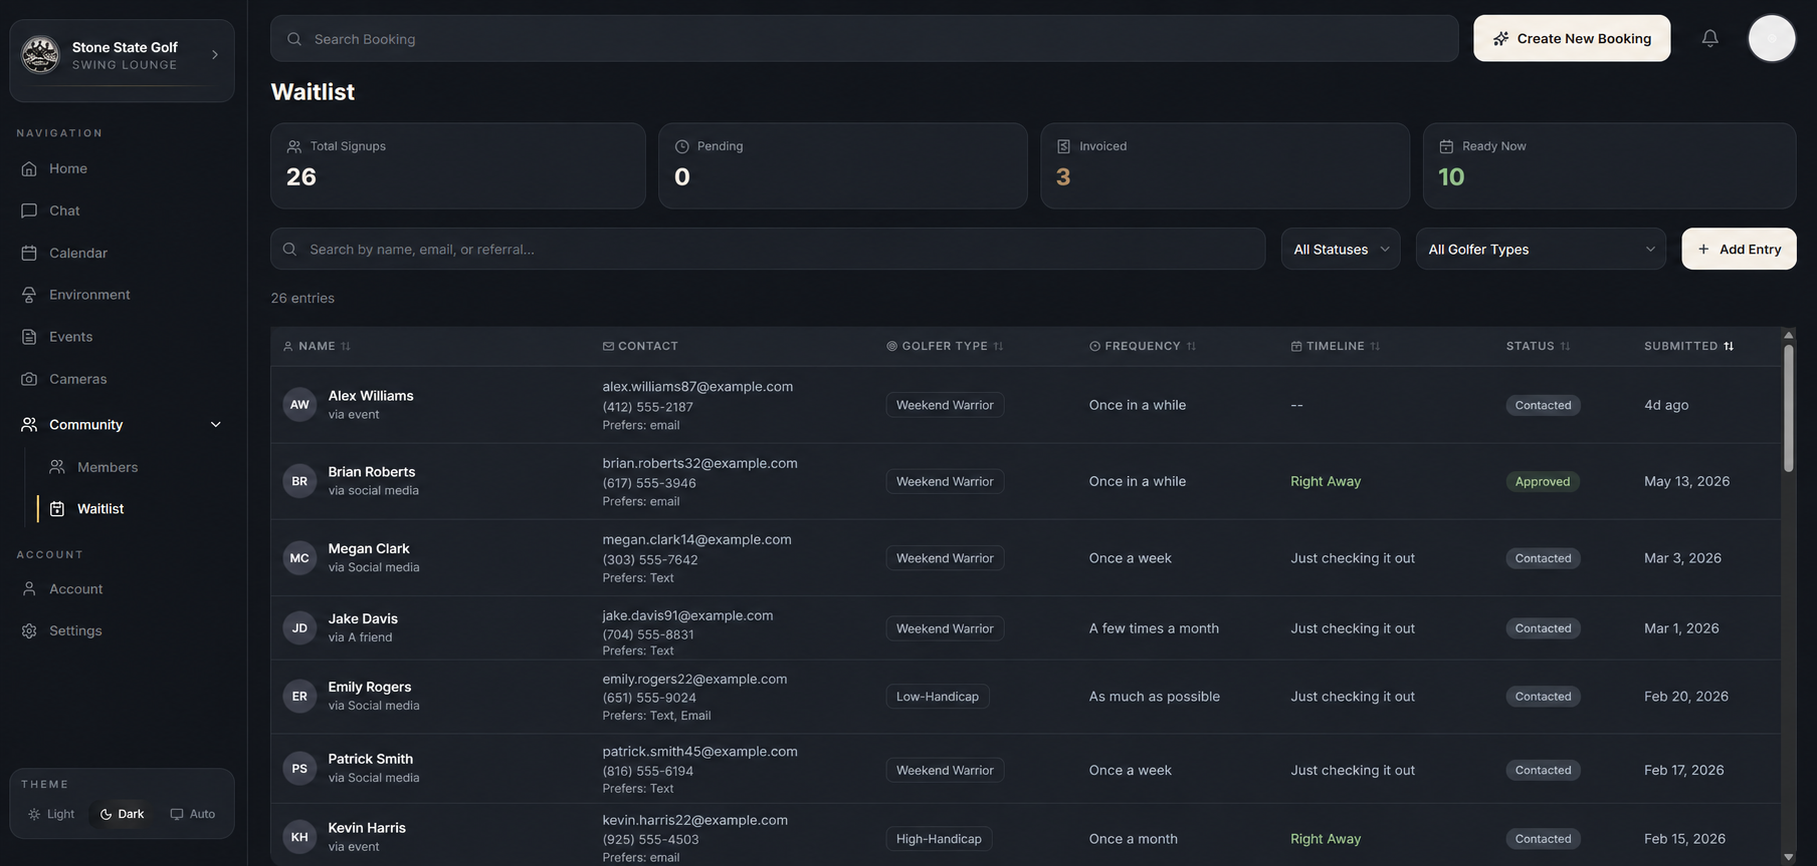Click the Total Signups people icon
This screenshot has height=866, width=1817.
tap(294, 146)
